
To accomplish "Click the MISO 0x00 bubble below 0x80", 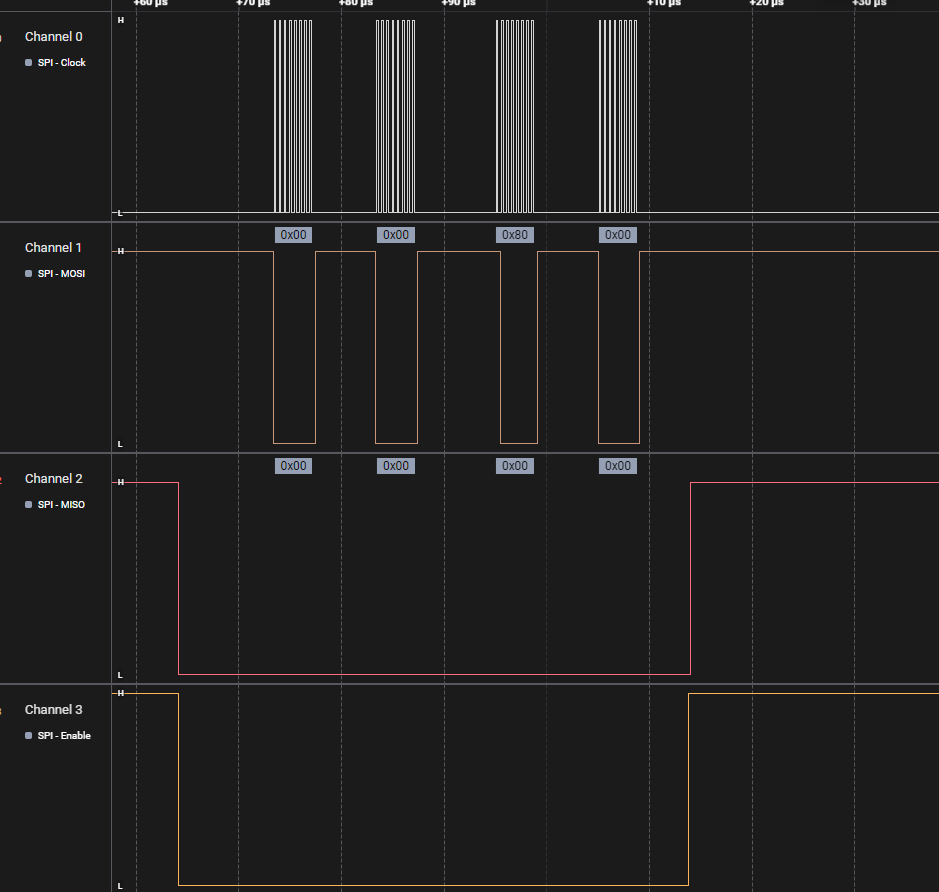I will (515, 466).
